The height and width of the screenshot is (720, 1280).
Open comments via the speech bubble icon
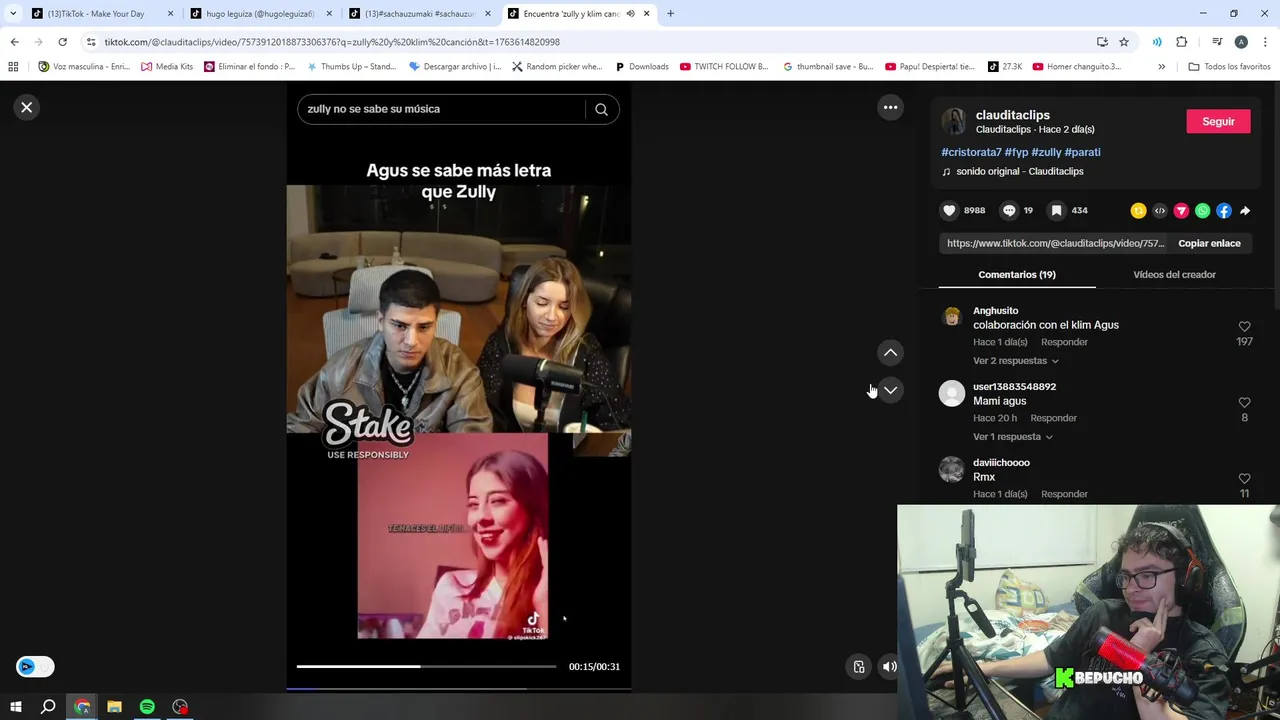pos(1009,210)
